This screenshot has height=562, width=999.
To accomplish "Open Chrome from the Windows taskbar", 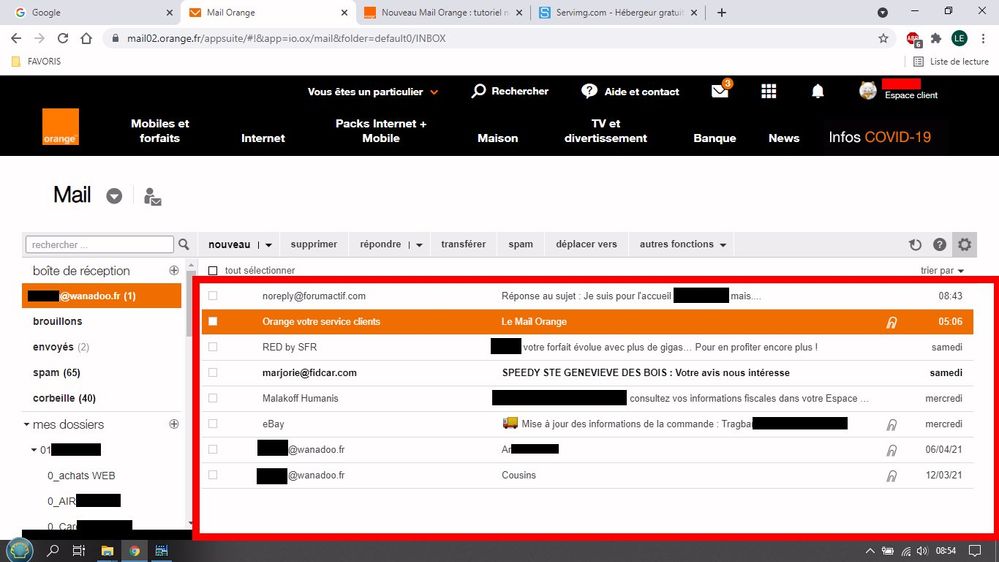I will pos(134,550).
